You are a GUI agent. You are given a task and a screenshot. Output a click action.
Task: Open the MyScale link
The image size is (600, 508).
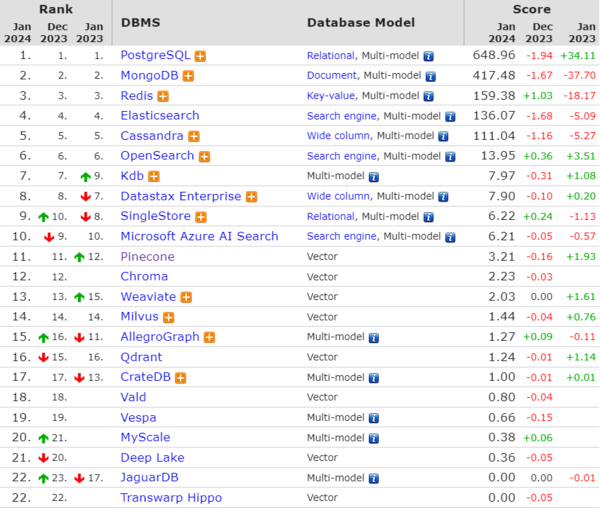pos(145,438)
